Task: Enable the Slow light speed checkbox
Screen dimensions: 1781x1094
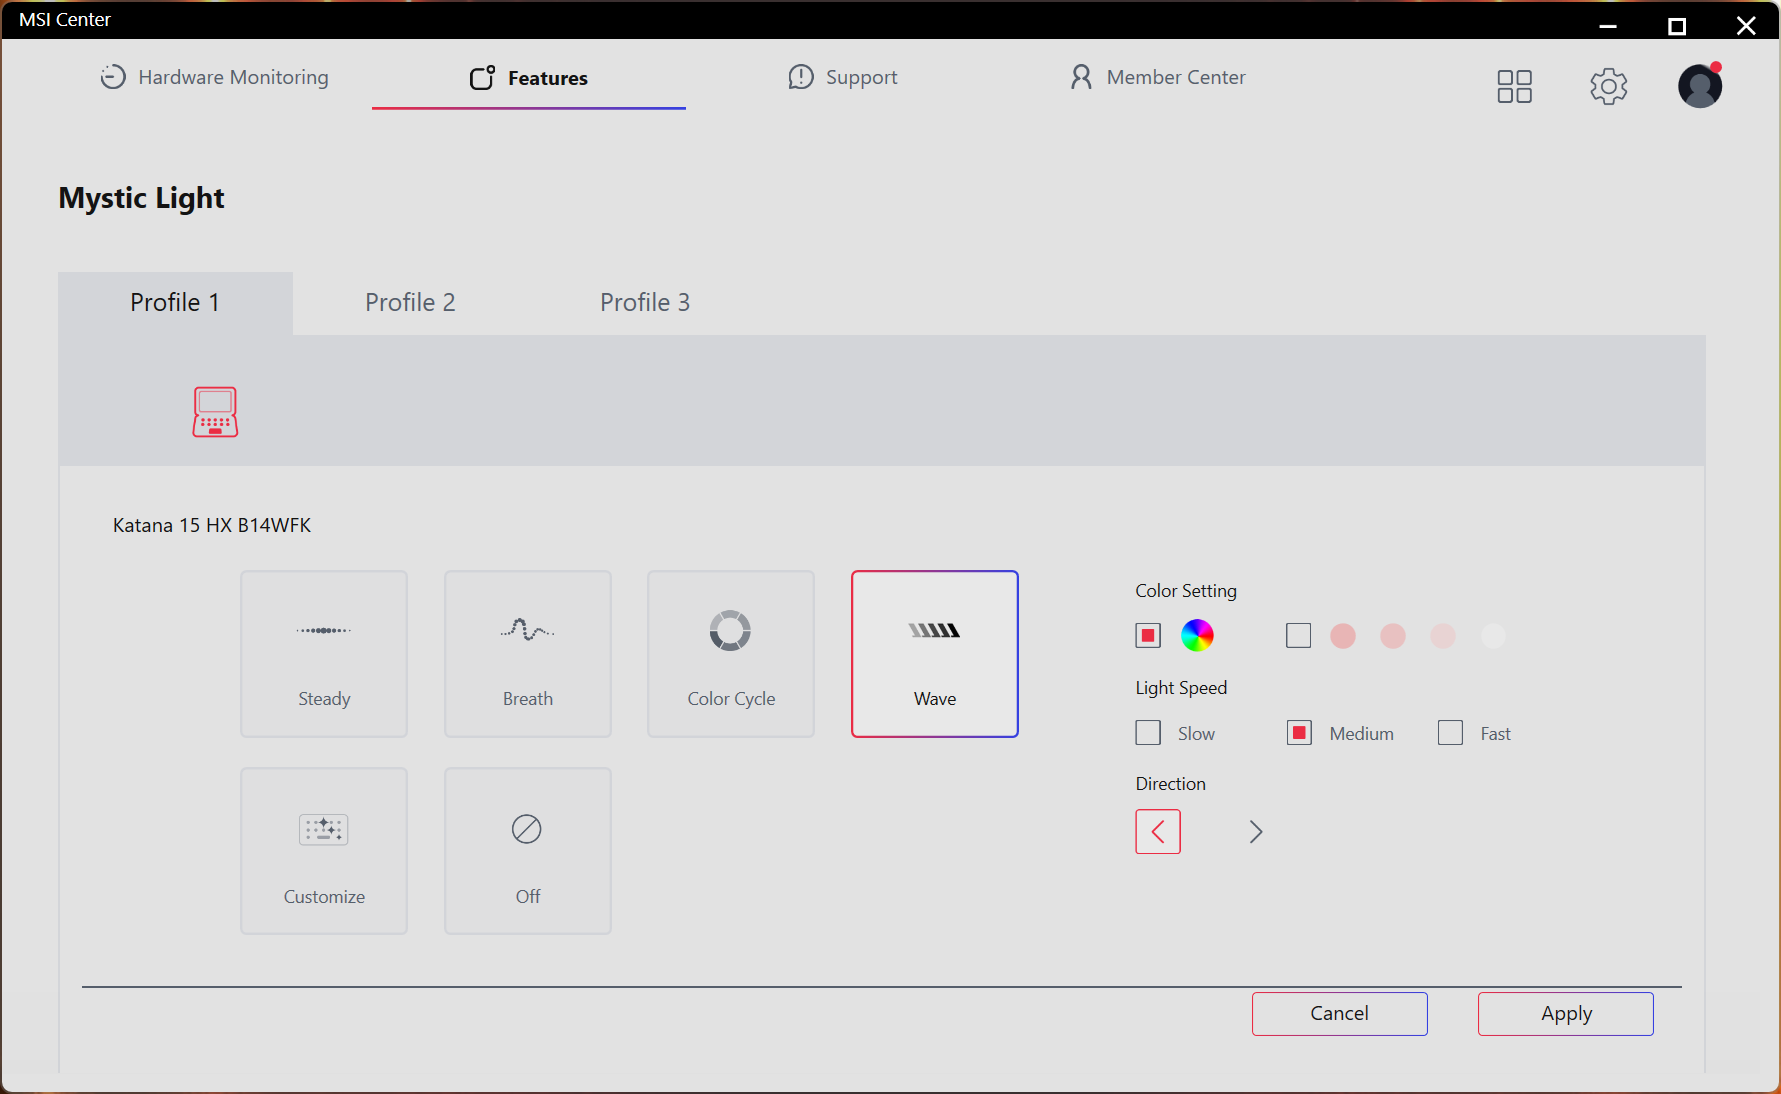Action: [1148, 733]
